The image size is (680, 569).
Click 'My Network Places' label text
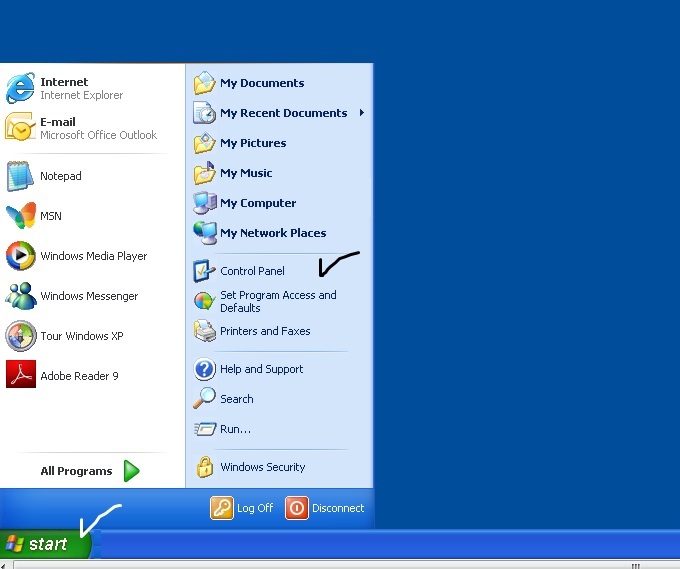pyautogui.click(x=273, y=233)
